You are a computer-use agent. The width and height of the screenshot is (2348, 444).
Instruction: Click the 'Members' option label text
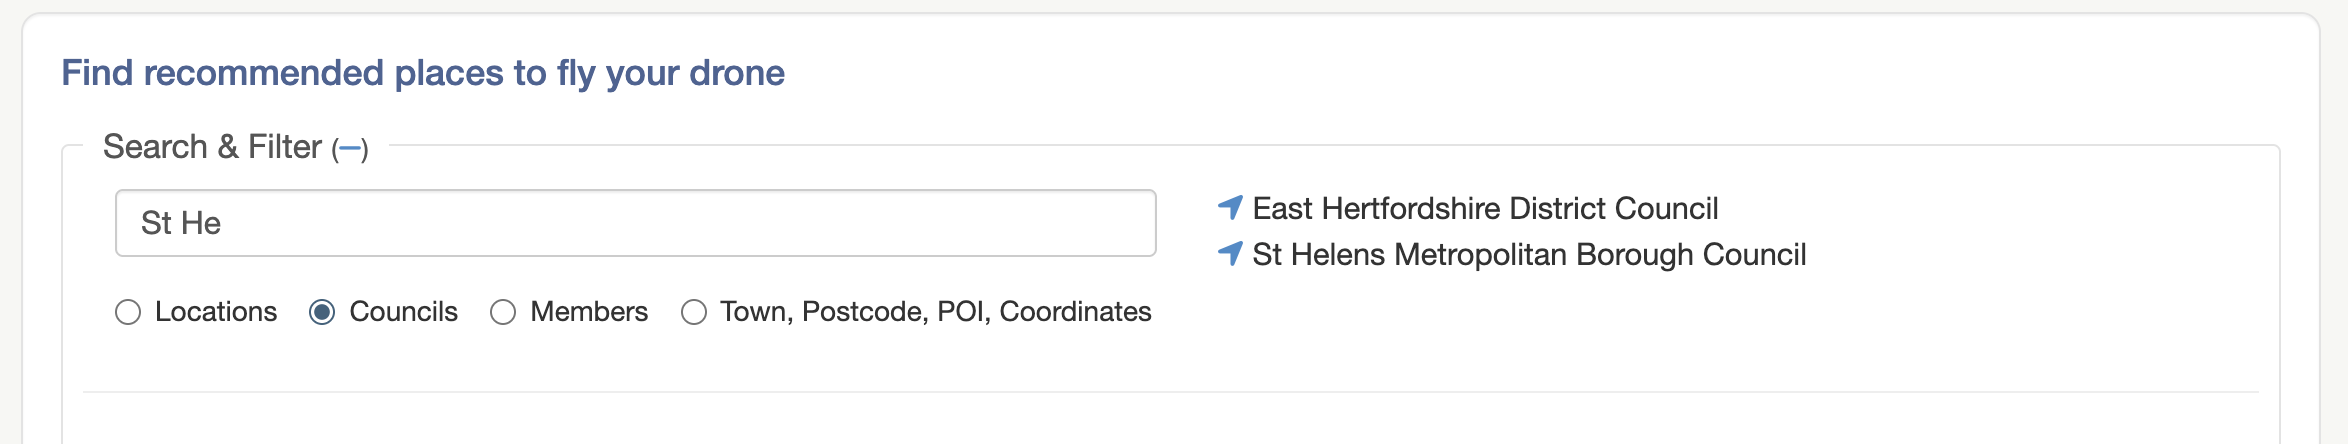(x=589, y=312)
